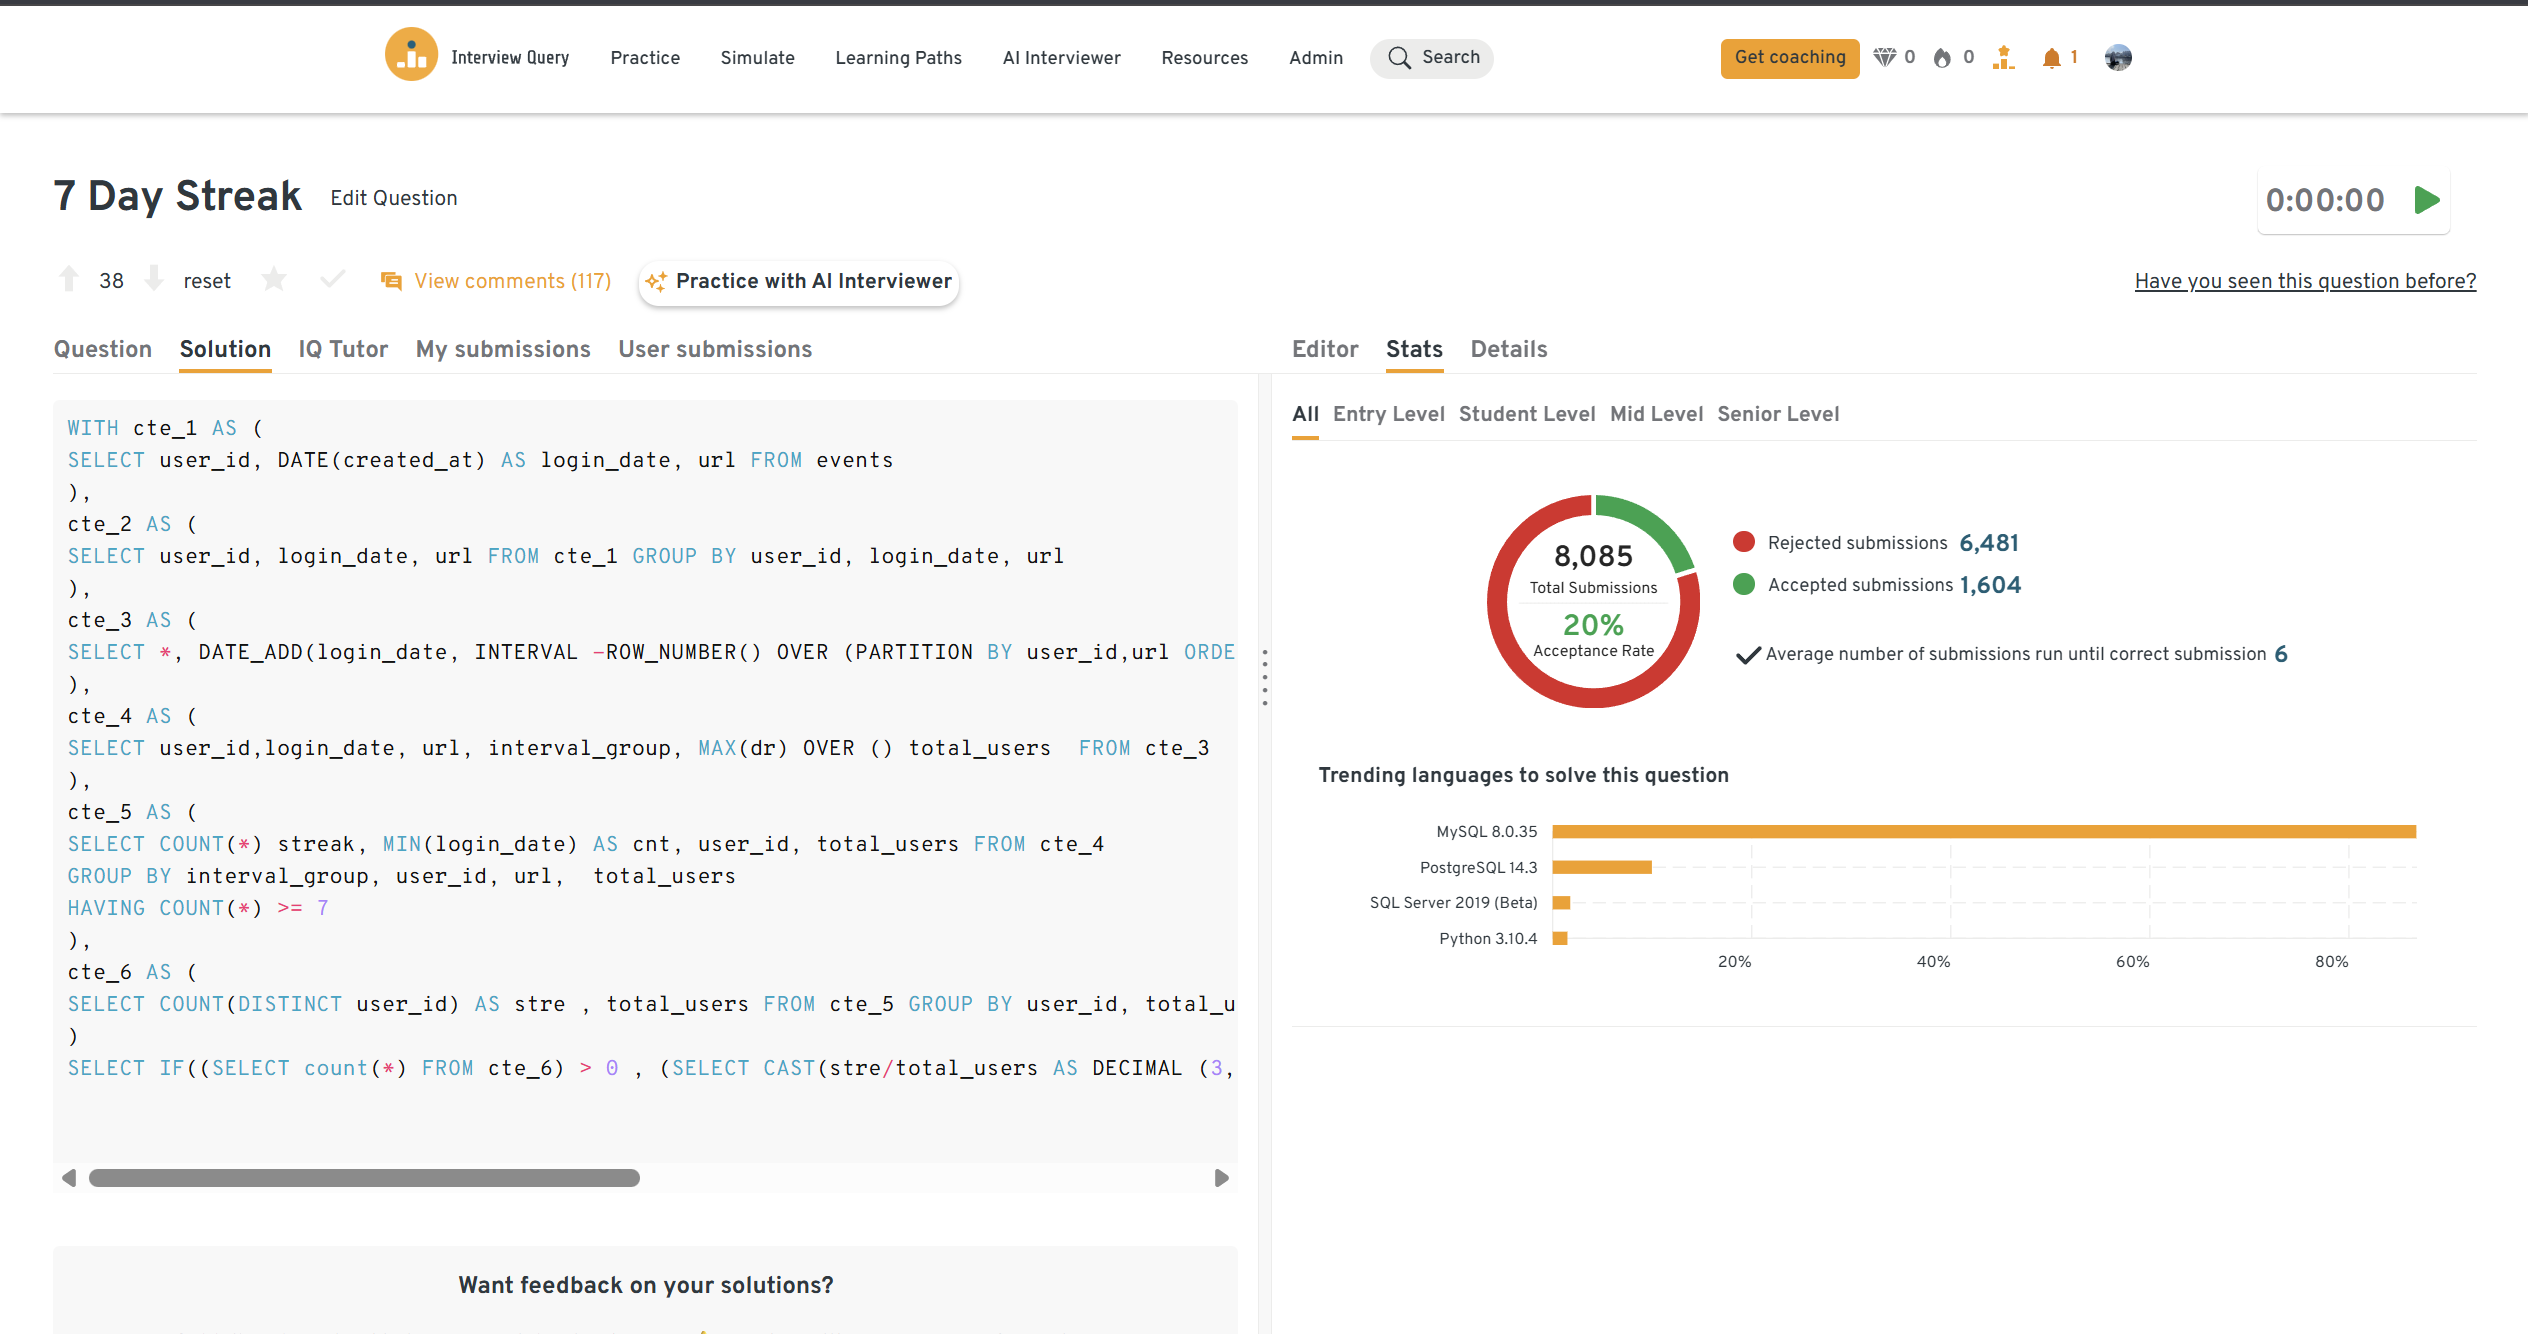
Task: Open the Practice menu
Action: coord(645,58)
